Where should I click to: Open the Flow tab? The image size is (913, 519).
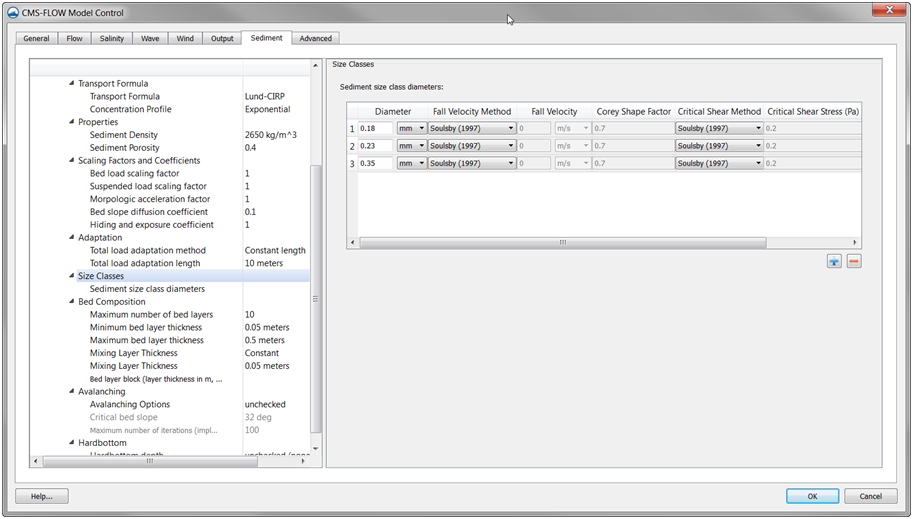point(75,38)
